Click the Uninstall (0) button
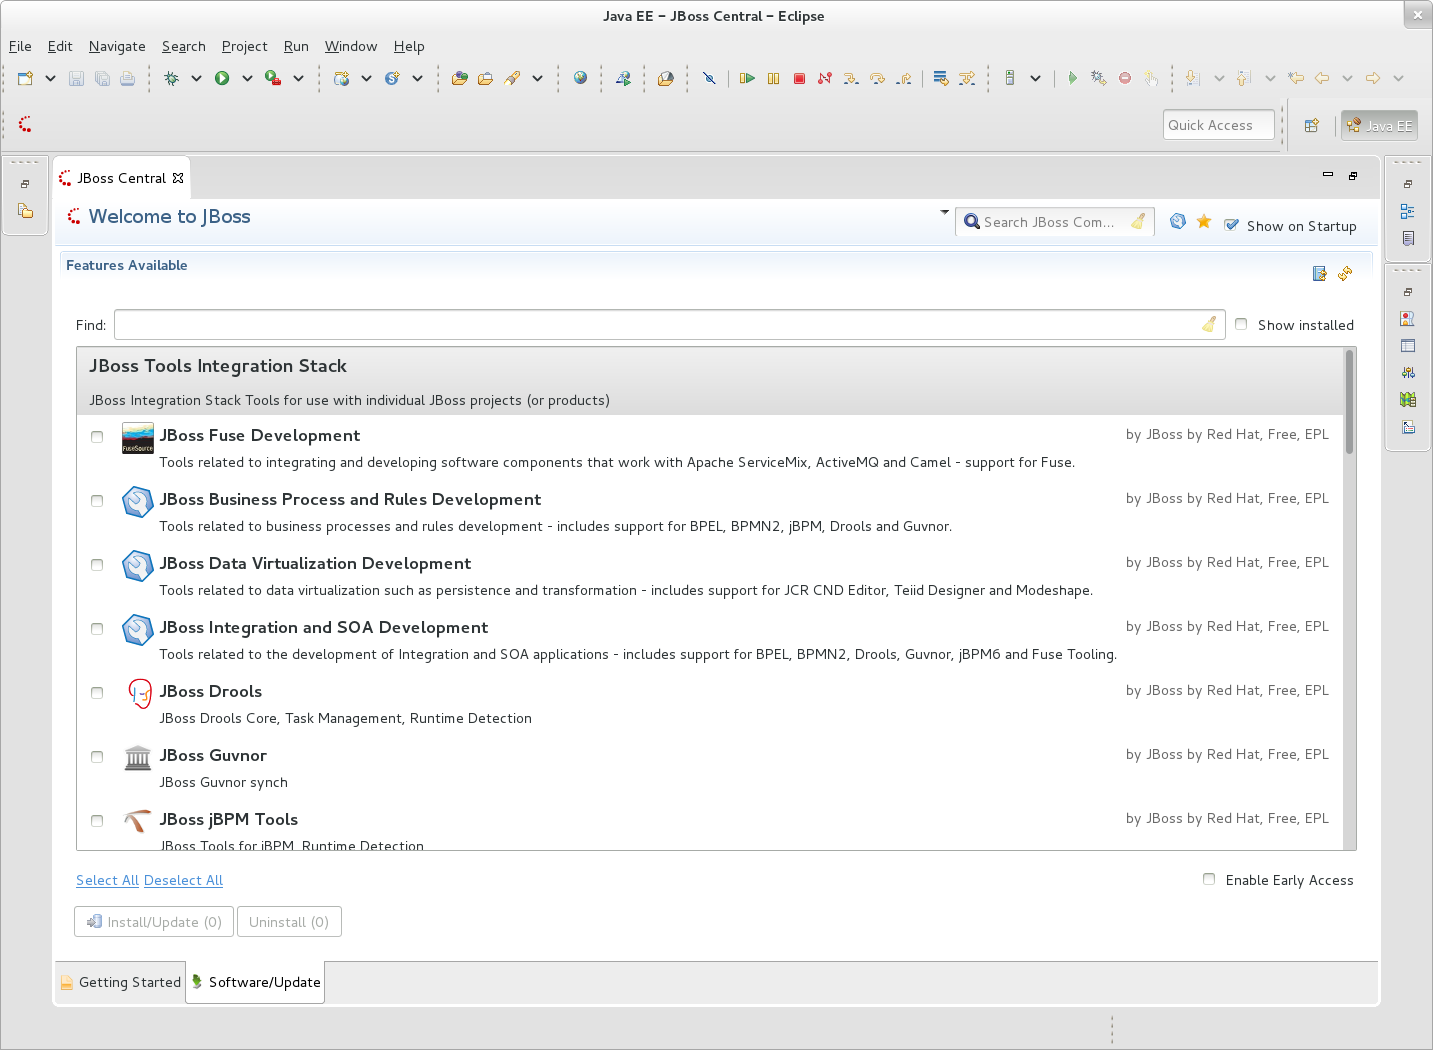1433x1050 pixels. [x=289, y=922]
